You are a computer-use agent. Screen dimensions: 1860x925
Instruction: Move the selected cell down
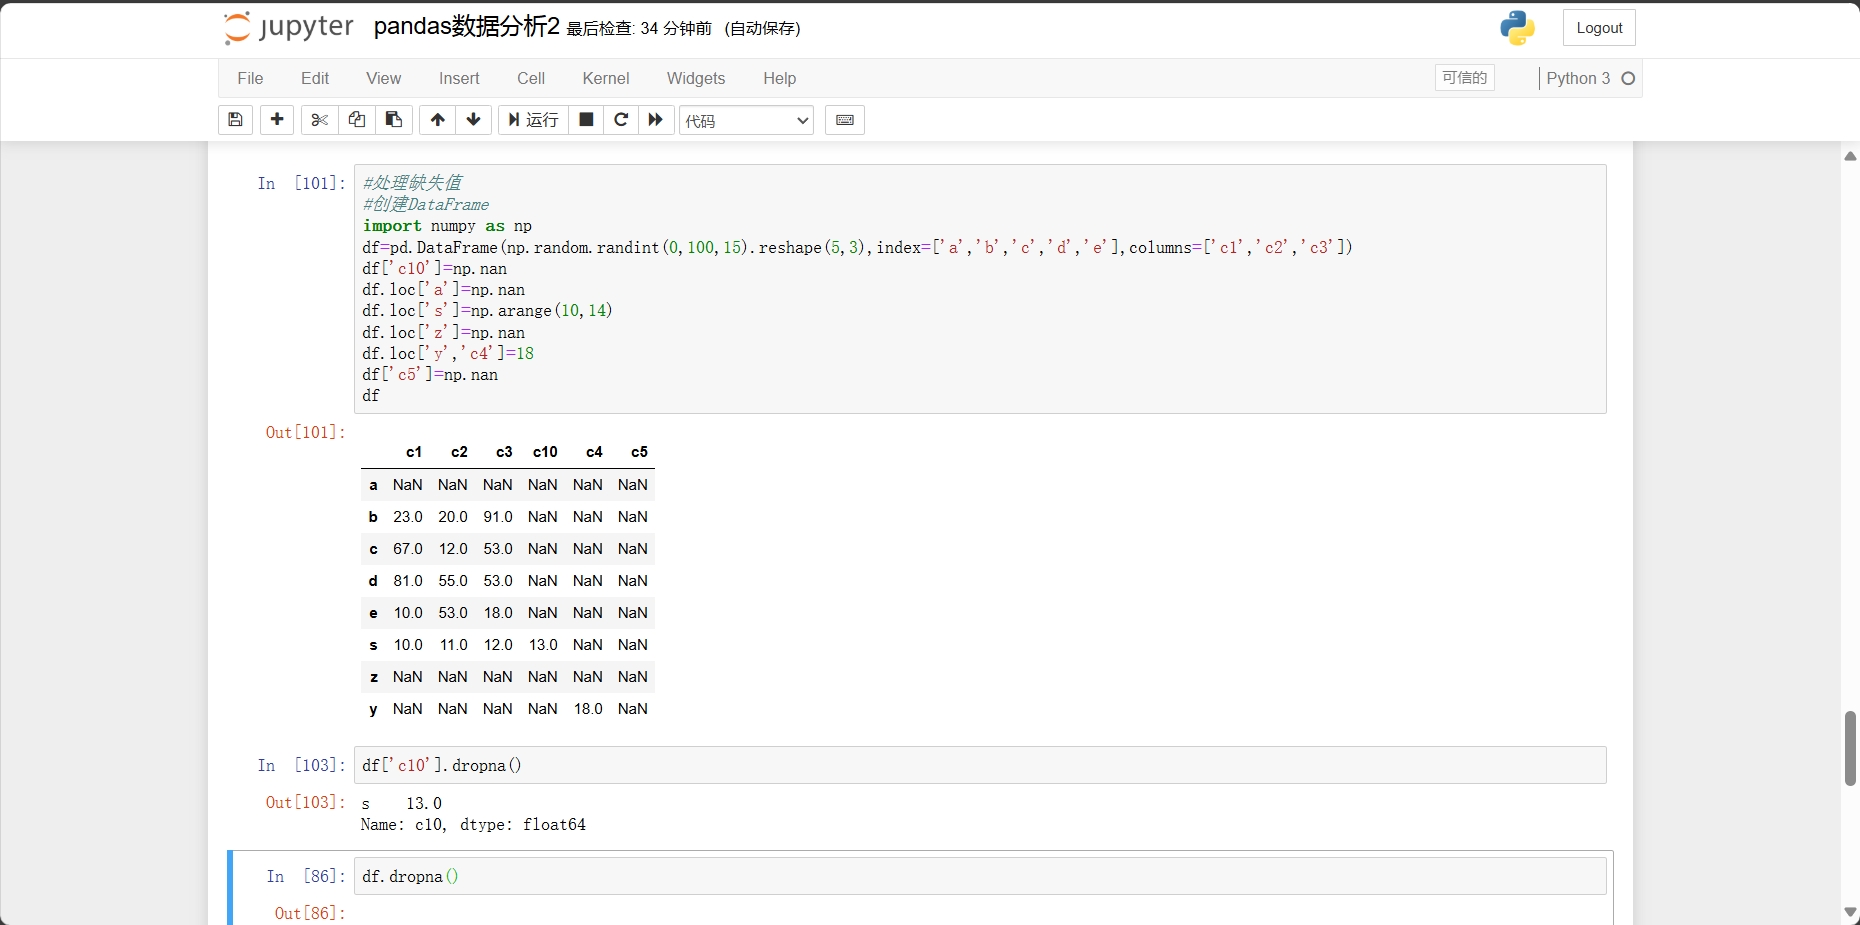[x=474, y=120]
